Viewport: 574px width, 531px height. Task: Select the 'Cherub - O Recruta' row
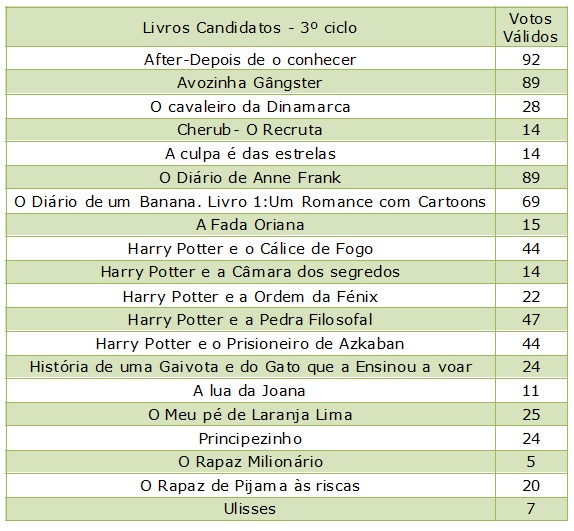(287, 130)
